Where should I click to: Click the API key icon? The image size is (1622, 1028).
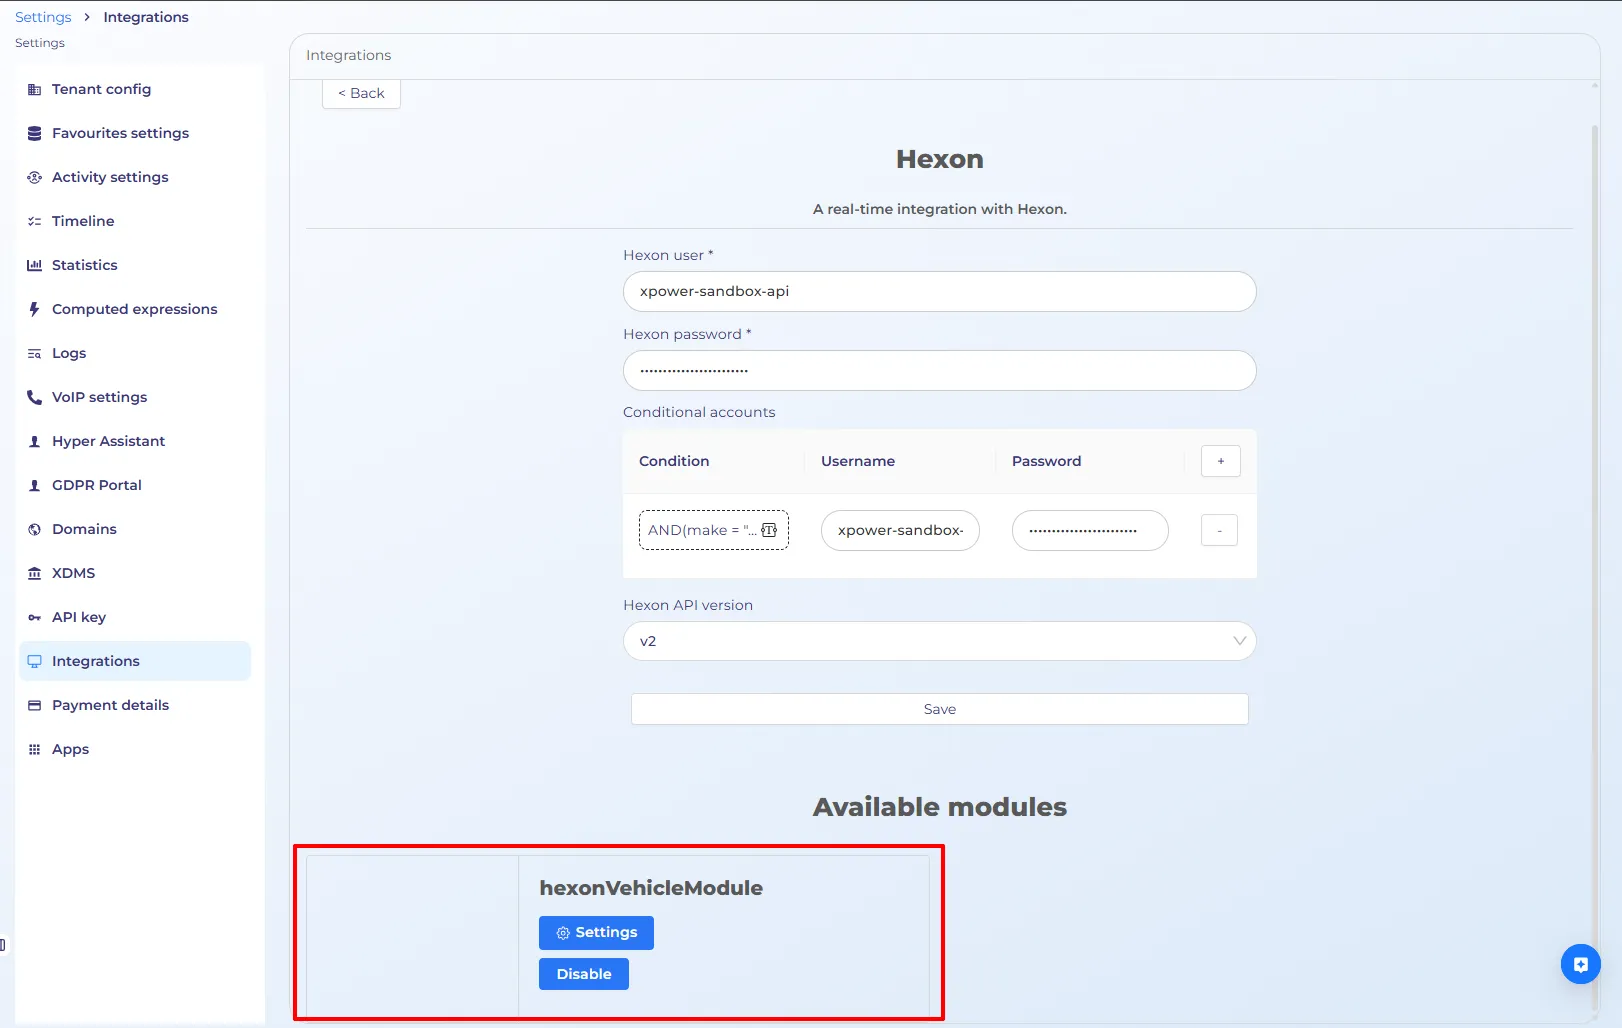[x=34, y=617]
